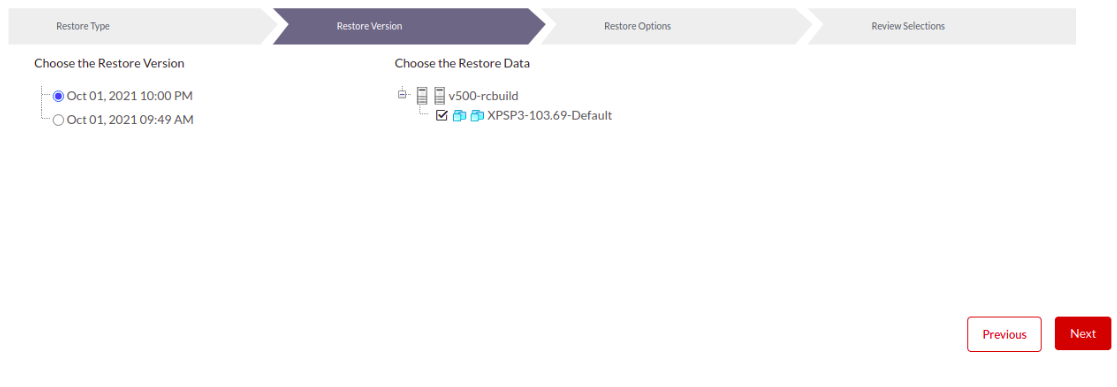Click the first server icon beside v500-rcbuild
The height and width of the screenshot is (387, 1117).
(x=422, y=96)
